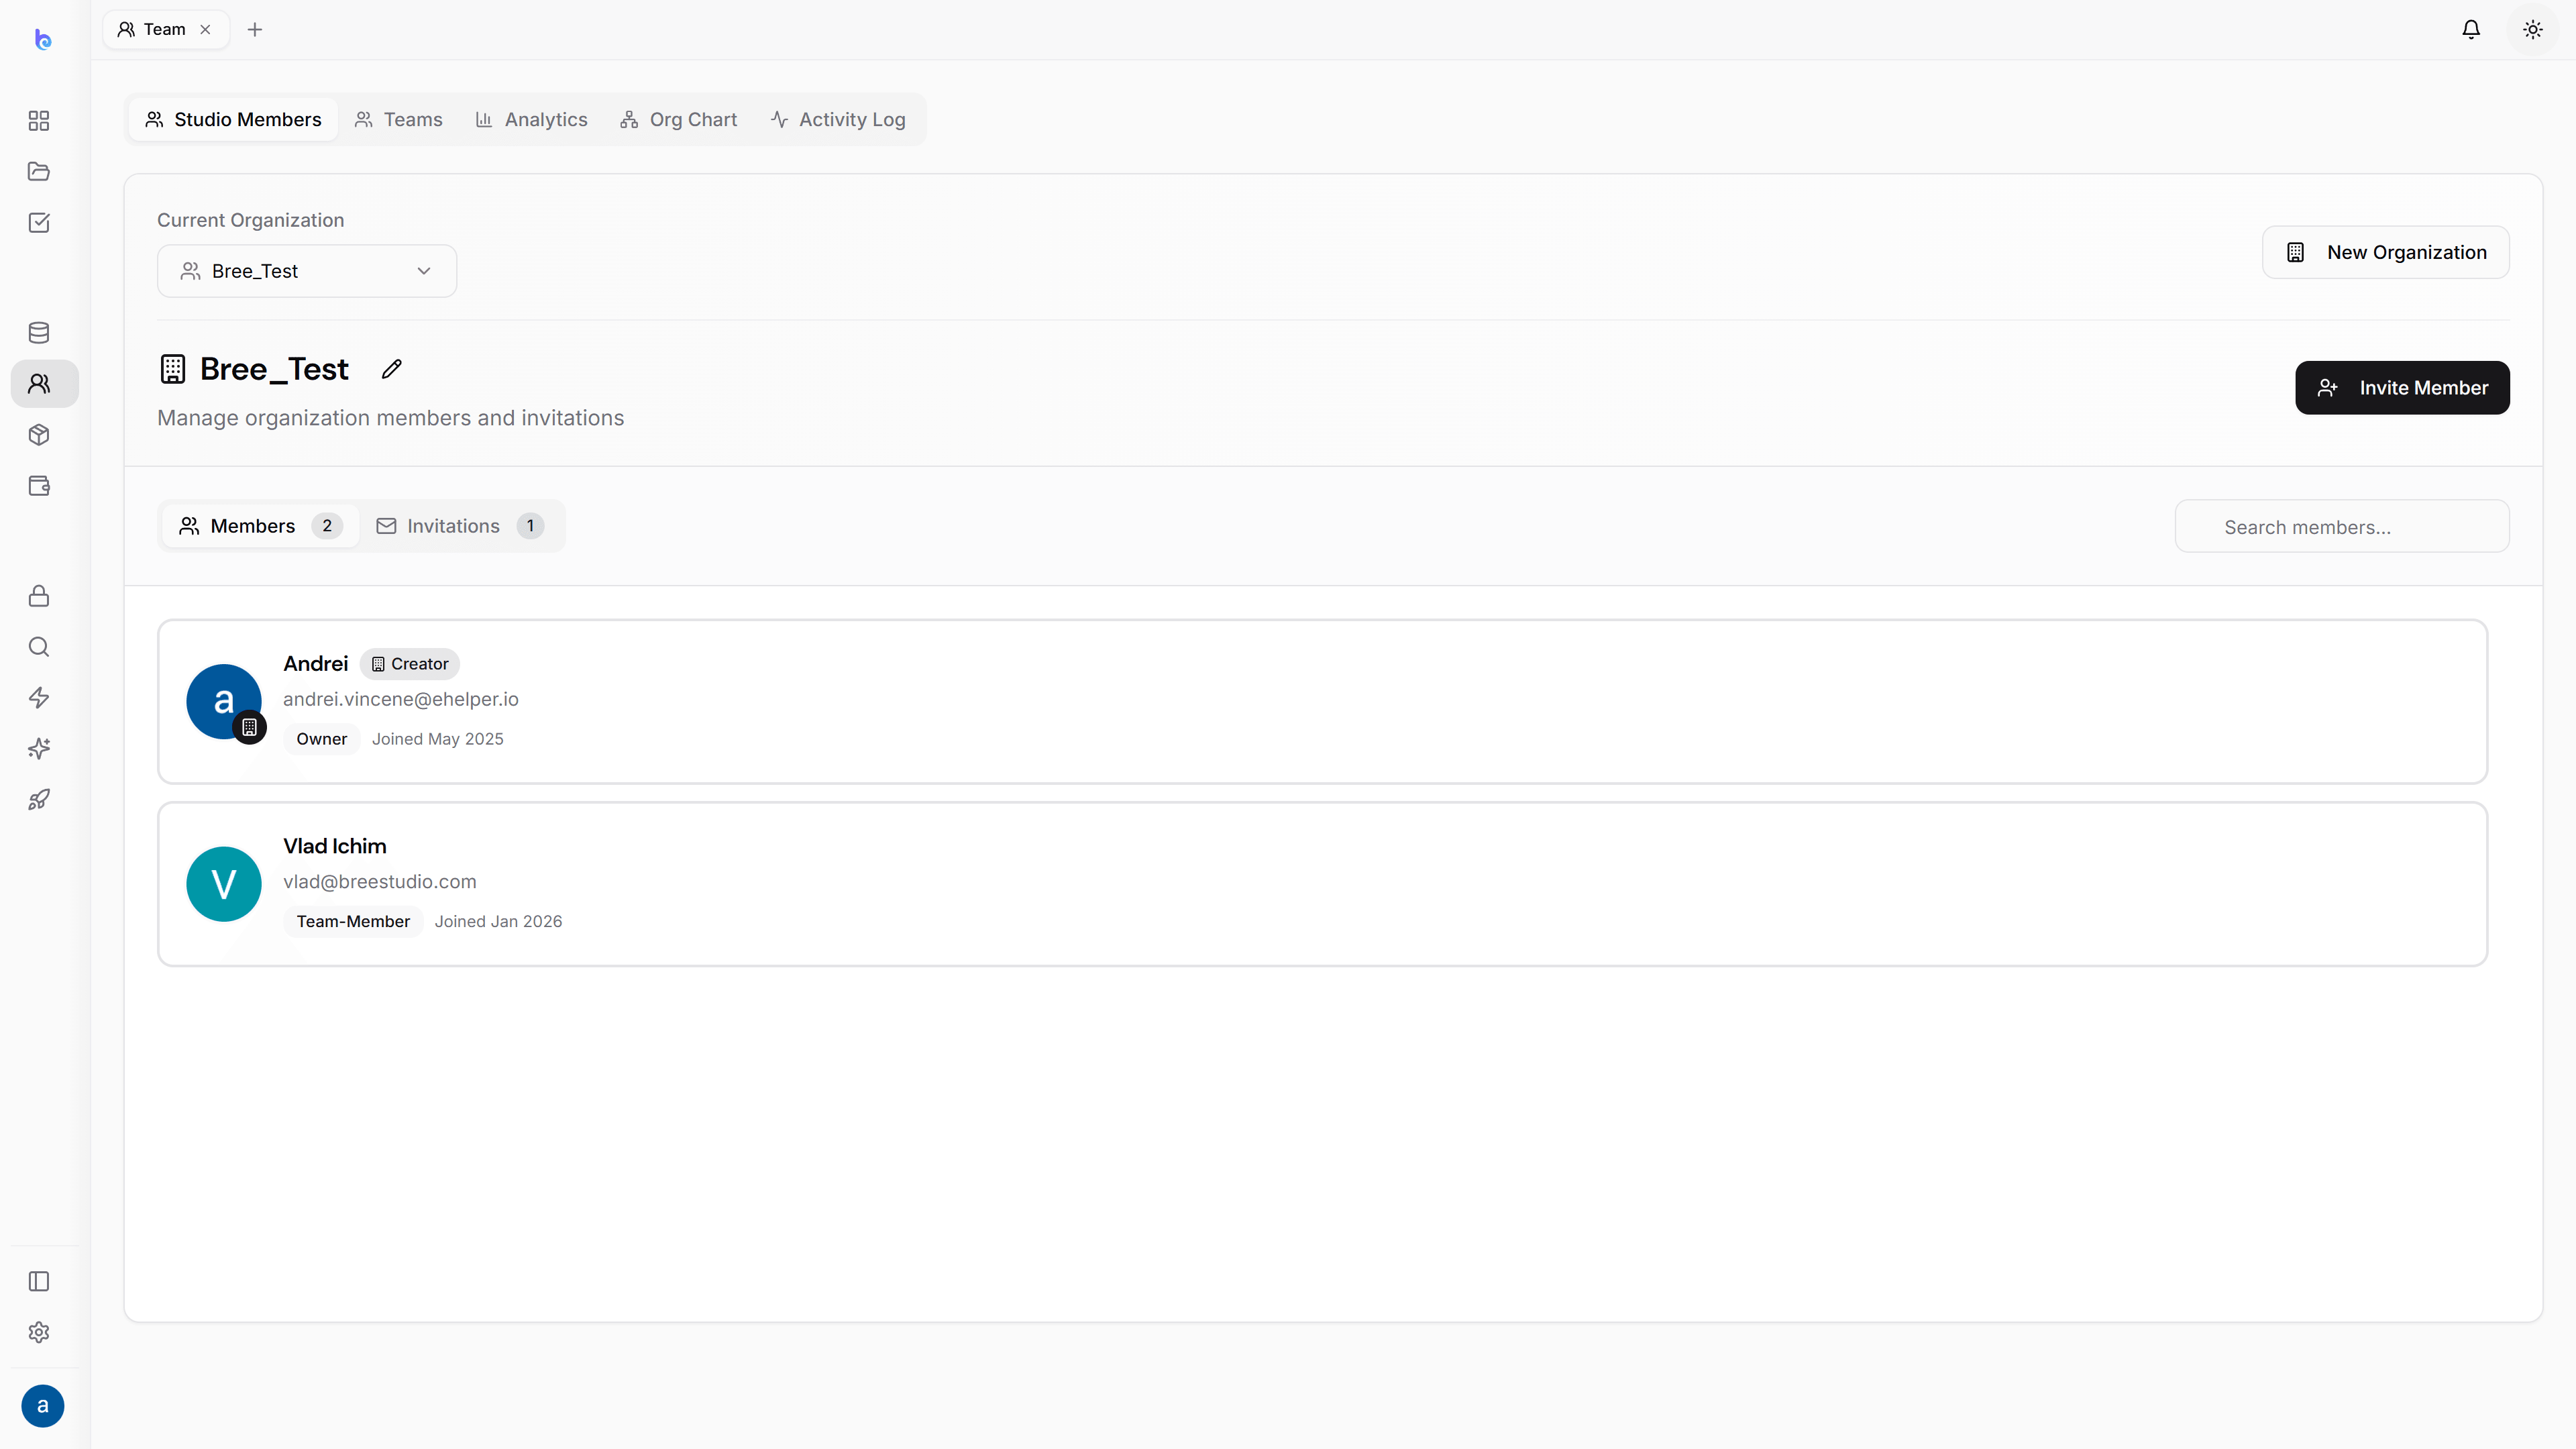Click the Members count badge 2
This screenshot has height=1449, width=2576.
[x=327, y=526]
